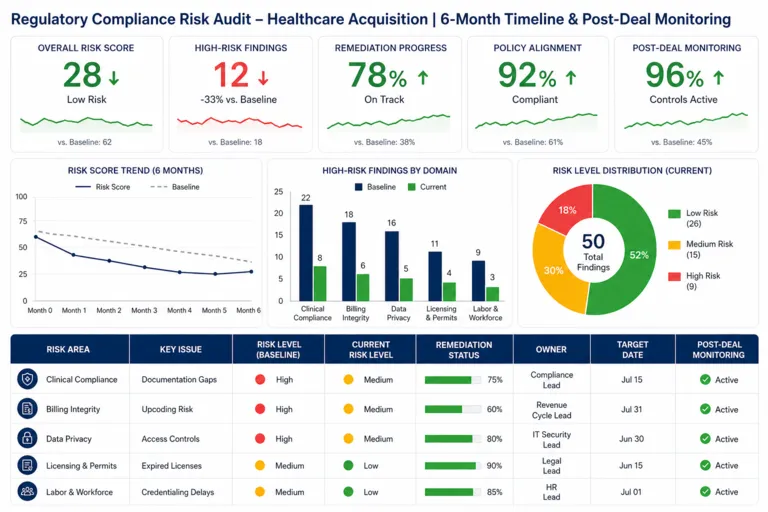Click the 50 Total Findings donut center
Image resolution: width=768 pixels, height=512 pixels.
pyautogui.click(x=594, y=251)
